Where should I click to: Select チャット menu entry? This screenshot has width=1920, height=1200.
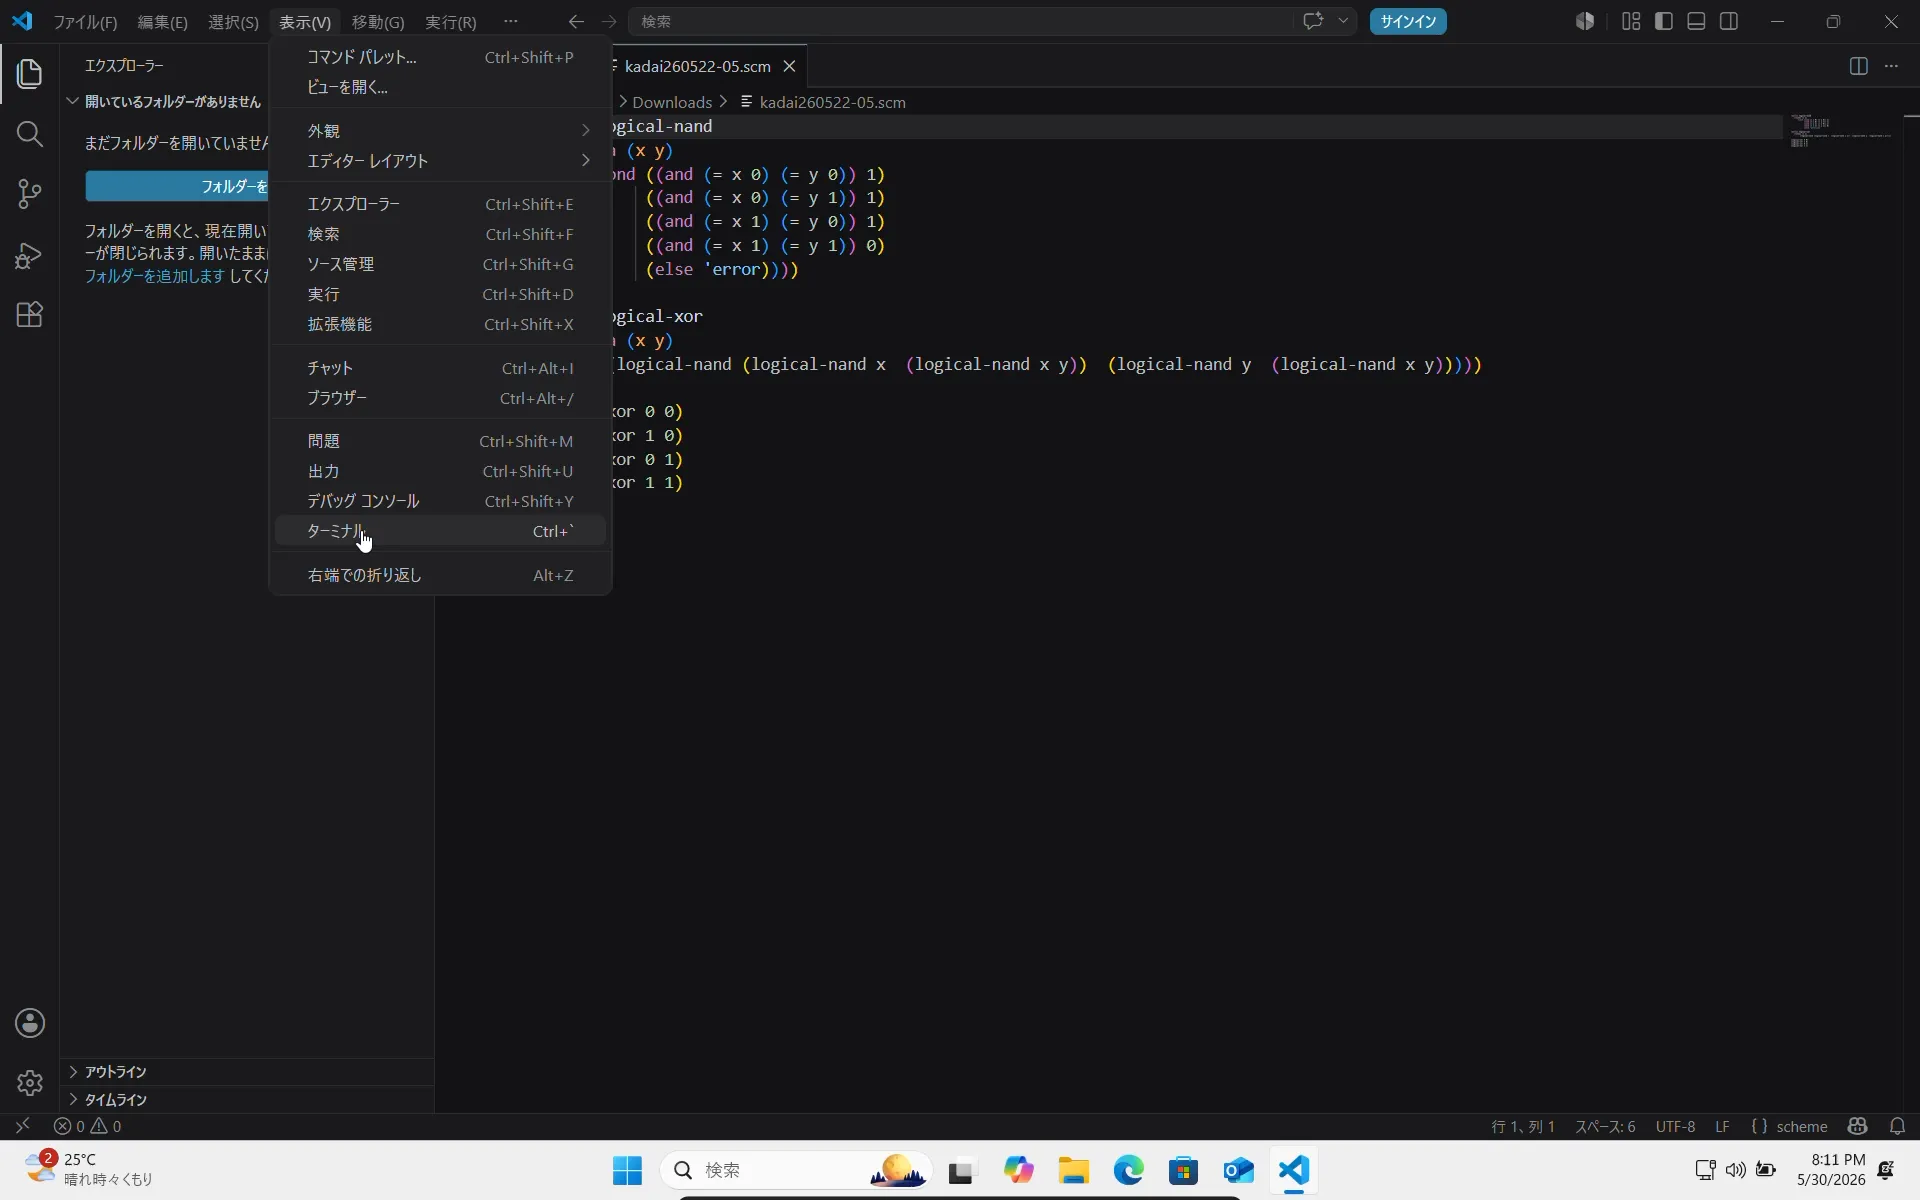(x=440, y=368)
